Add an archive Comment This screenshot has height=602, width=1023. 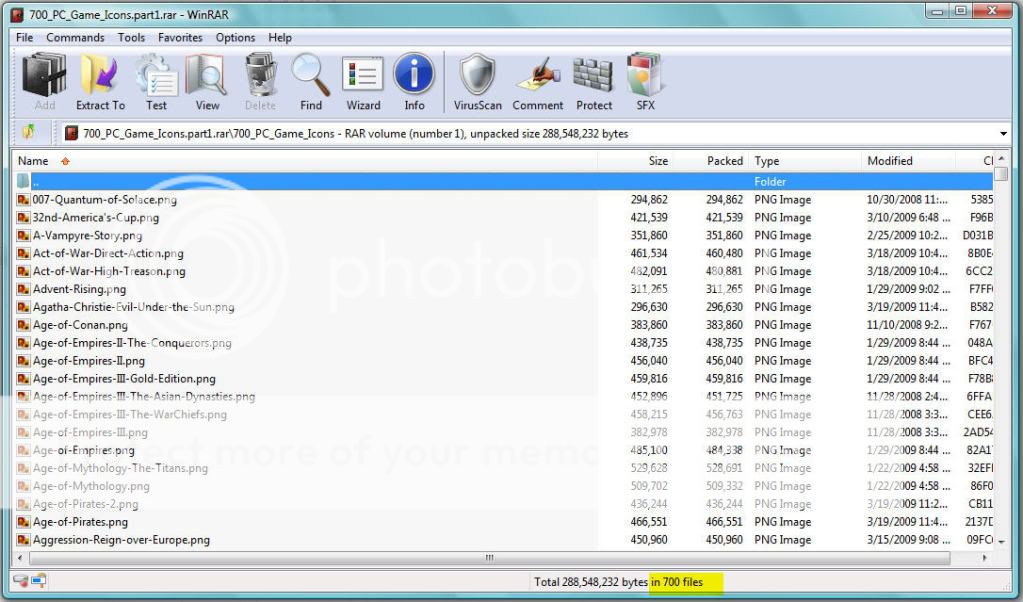coord(538,82)
